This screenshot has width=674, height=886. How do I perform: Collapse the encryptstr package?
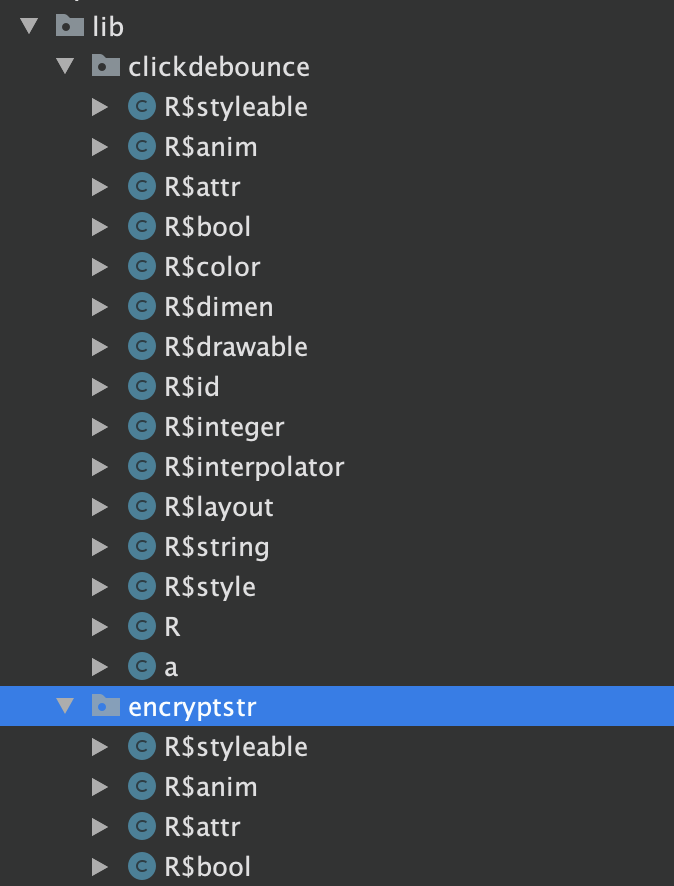click(x=66, y=707)
